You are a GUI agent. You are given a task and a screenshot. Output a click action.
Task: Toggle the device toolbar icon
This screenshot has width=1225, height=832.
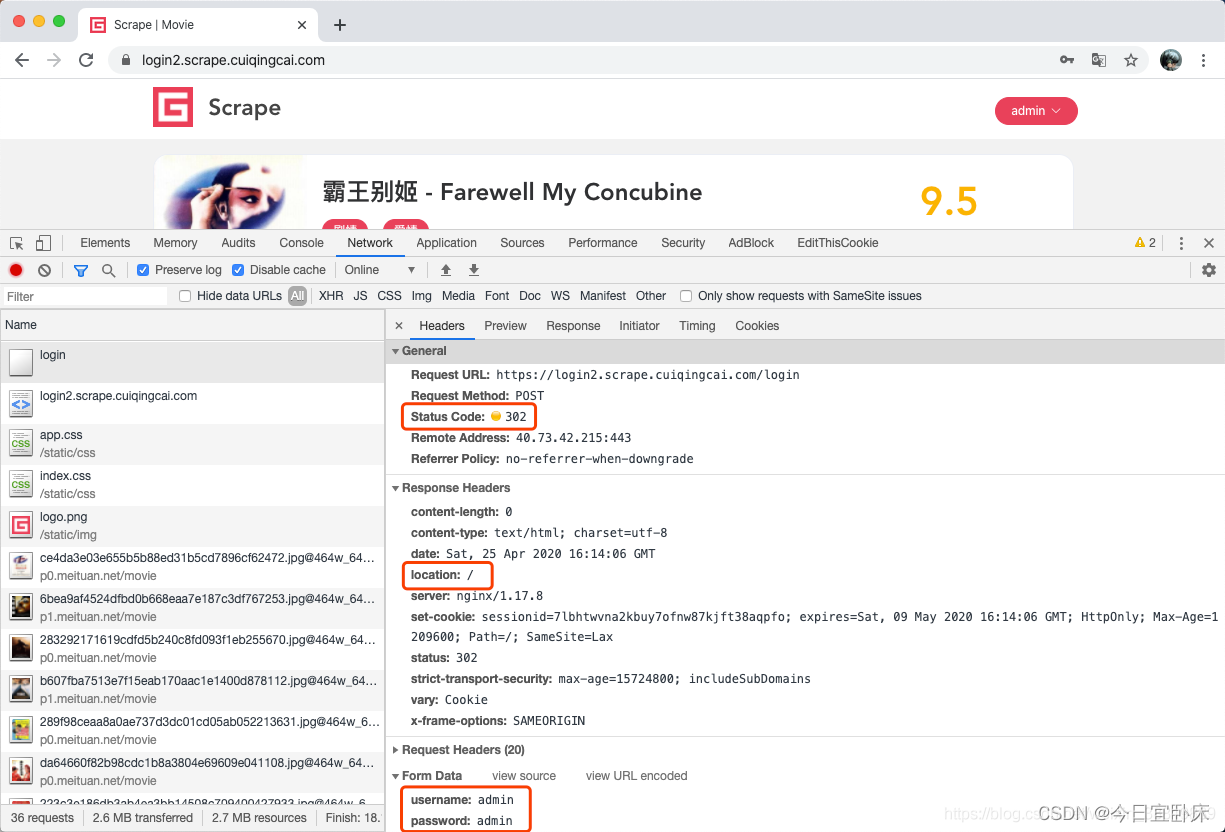(41, 242)
